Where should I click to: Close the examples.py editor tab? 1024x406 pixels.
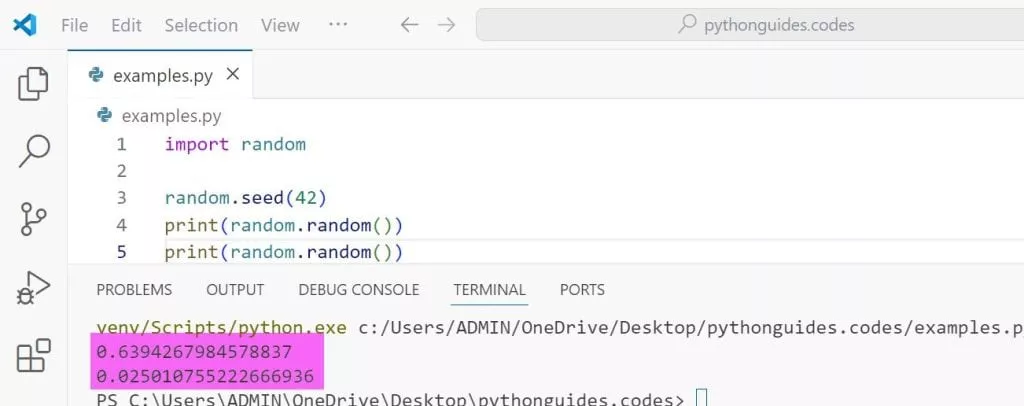[x=233, y=75]
